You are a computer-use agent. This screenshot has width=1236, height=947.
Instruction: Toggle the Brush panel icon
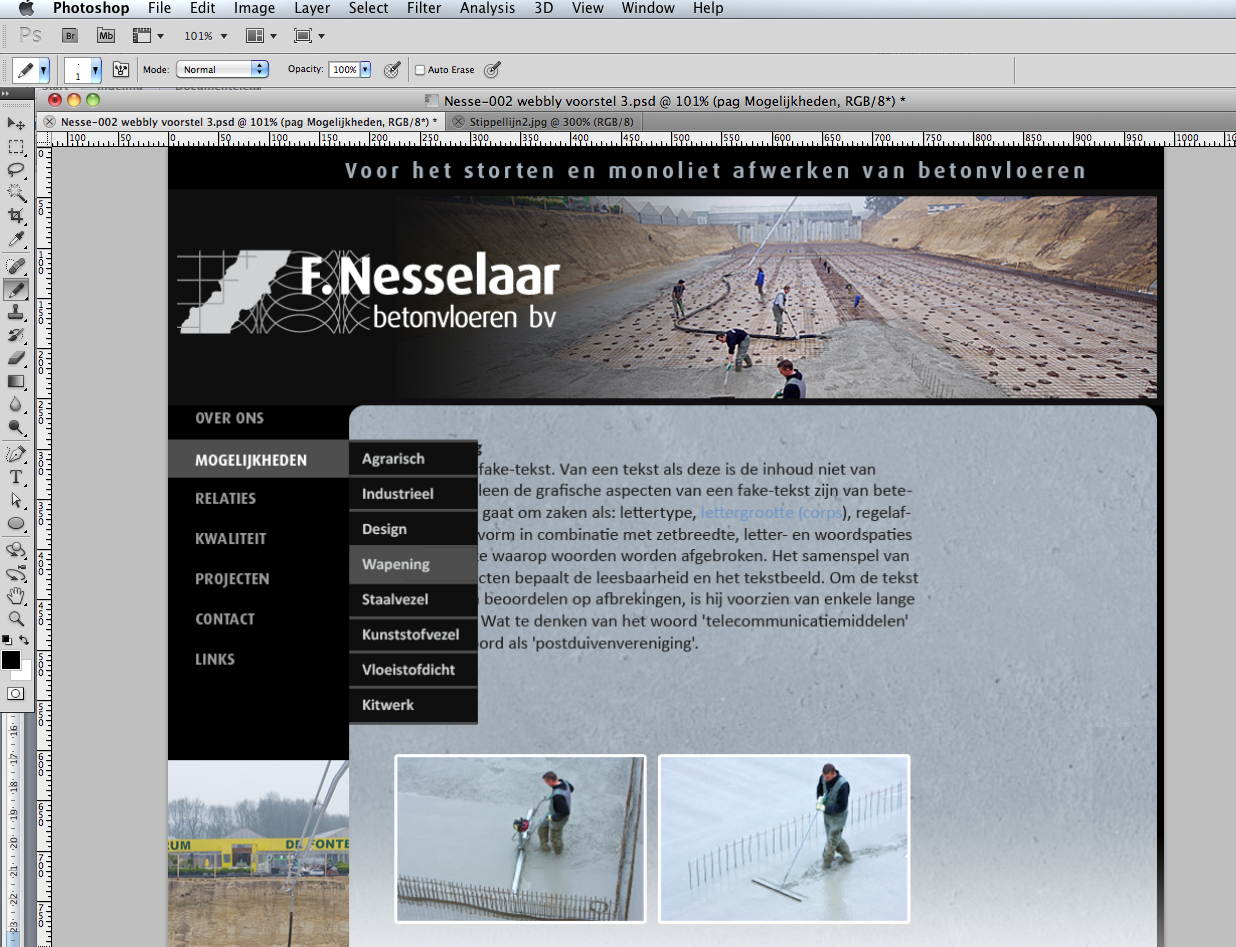(x=121, y=70)
